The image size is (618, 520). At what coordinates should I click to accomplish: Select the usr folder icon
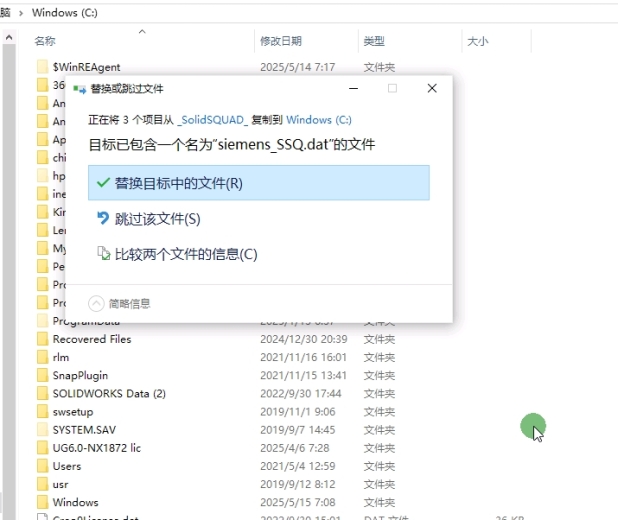point(42,484)
